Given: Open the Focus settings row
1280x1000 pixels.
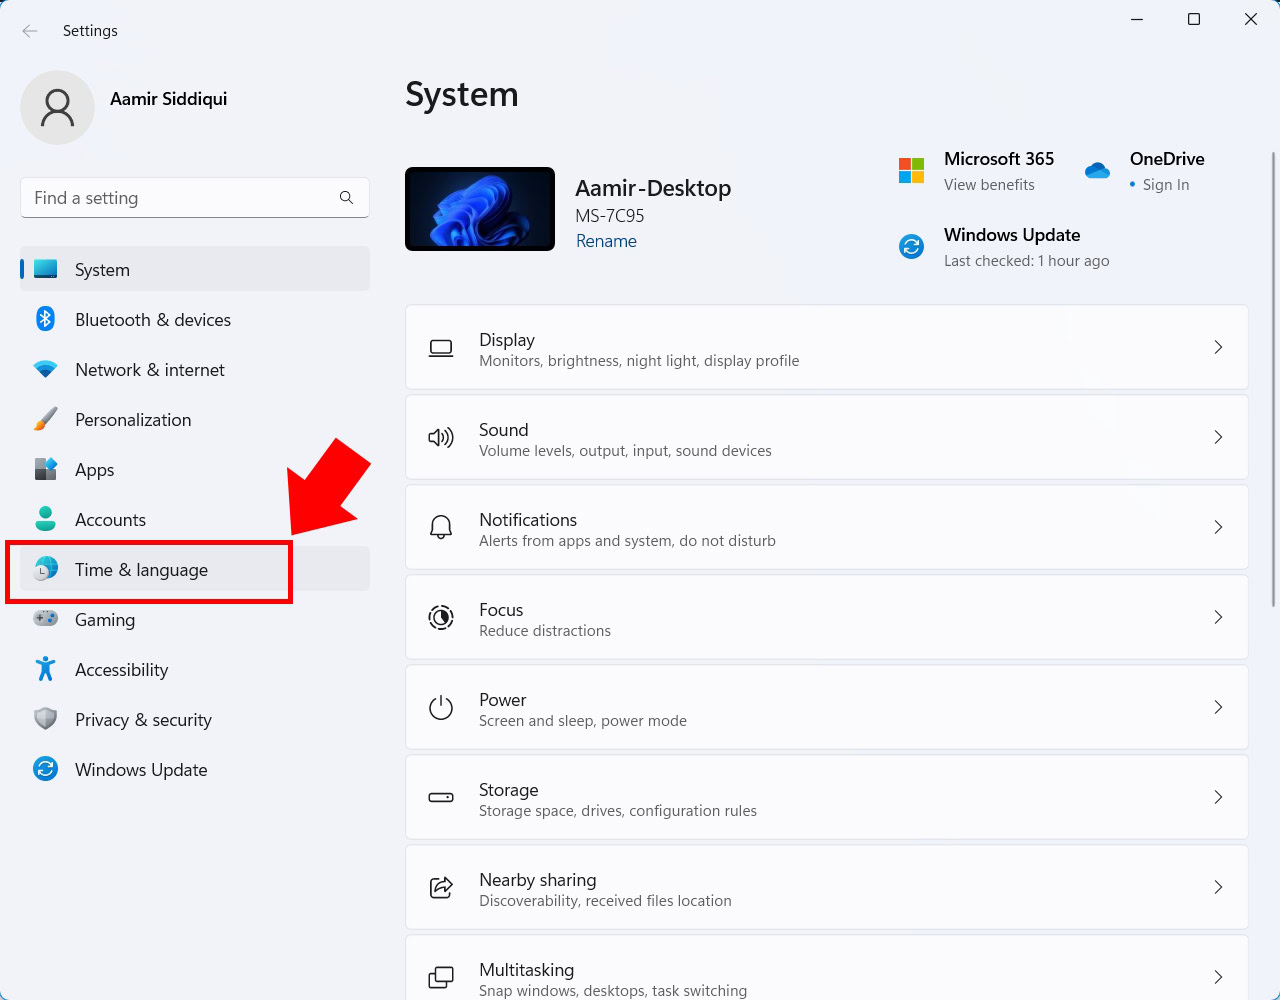Looking at the screenshot, I should [x=827, y=617].
